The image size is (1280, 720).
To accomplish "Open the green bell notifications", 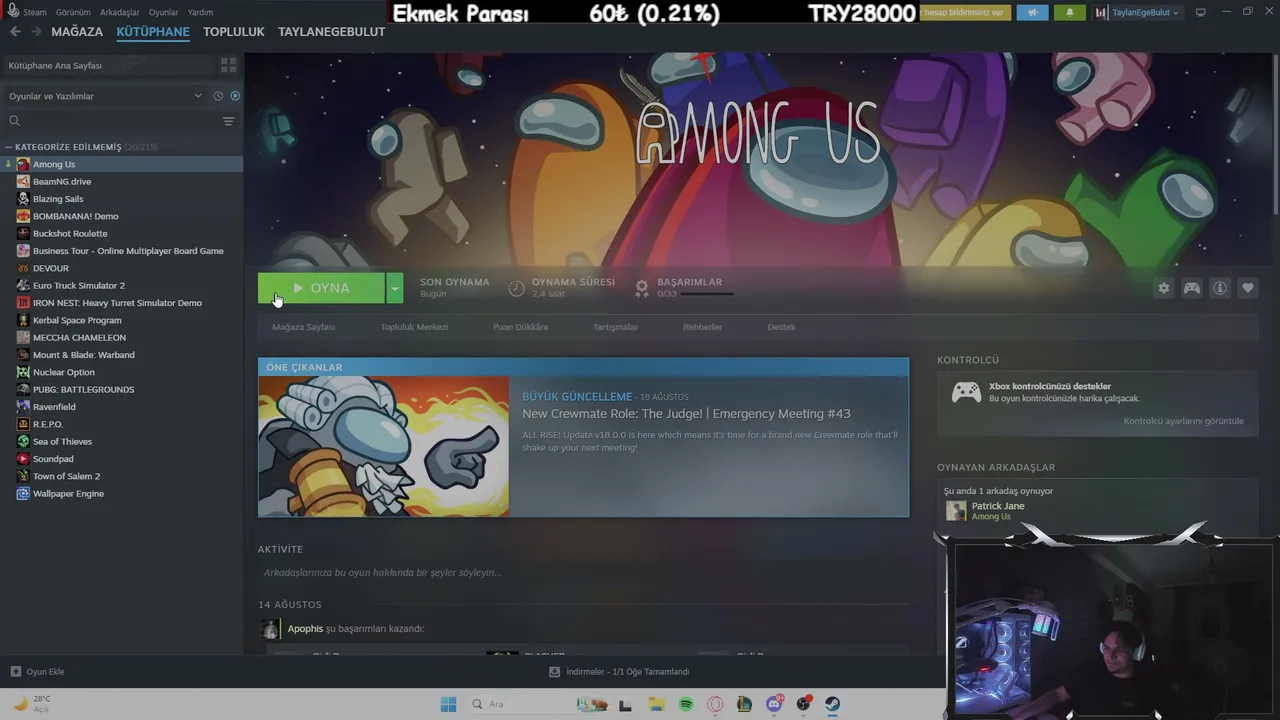I will 1069,13.
